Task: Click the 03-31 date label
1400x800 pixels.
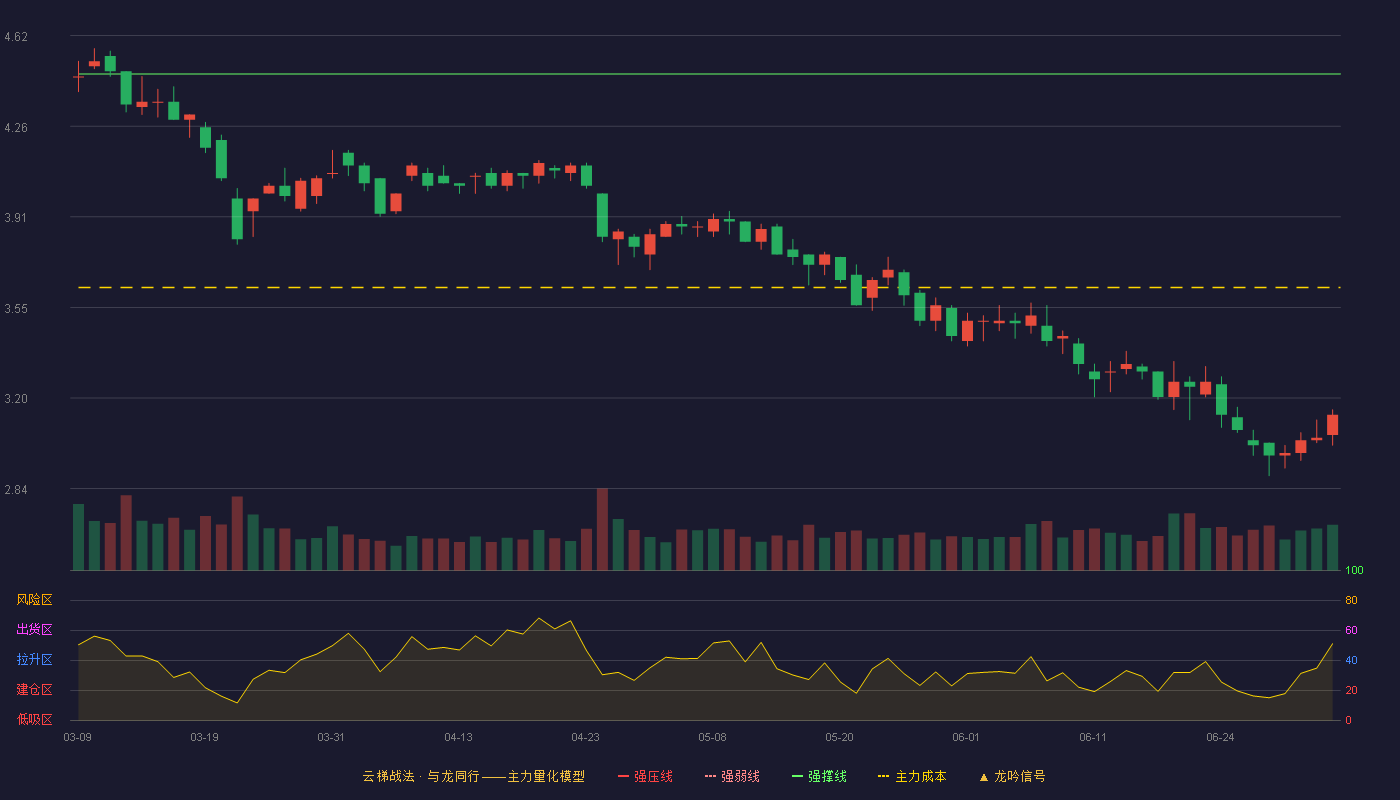Action: [x=331, y=737]
